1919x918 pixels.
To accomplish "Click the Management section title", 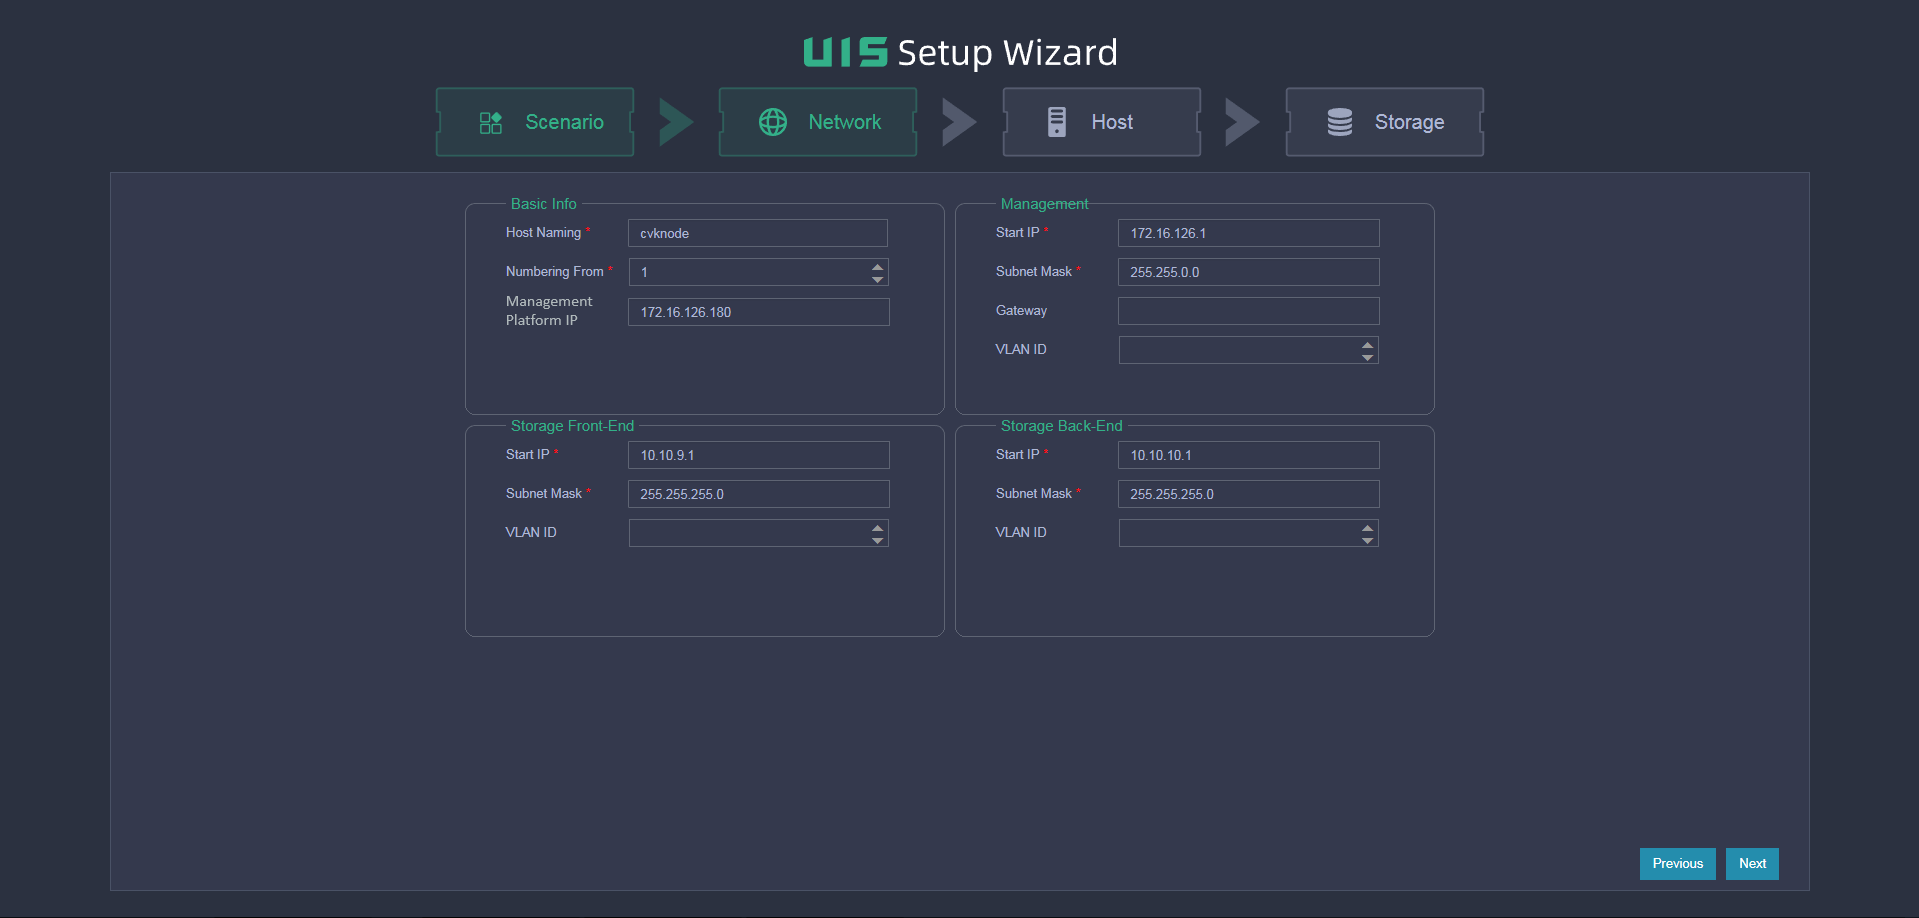I will (x=1045, y=204).
